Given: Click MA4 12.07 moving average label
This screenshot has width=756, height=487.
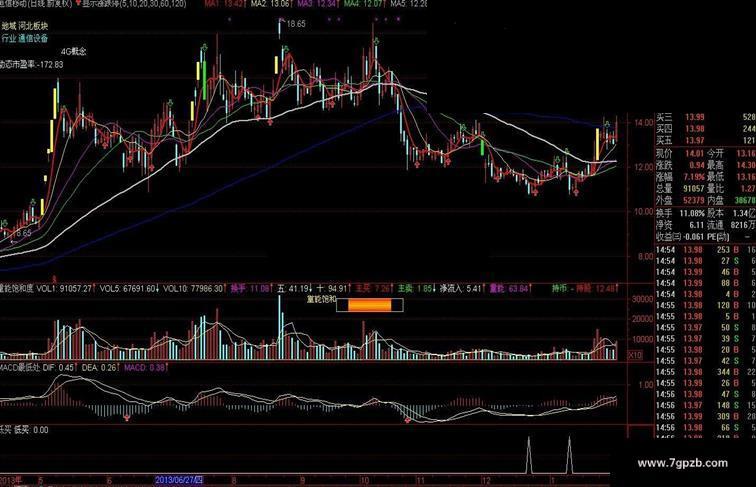Looking at the screenshot, I should [364, 3].
